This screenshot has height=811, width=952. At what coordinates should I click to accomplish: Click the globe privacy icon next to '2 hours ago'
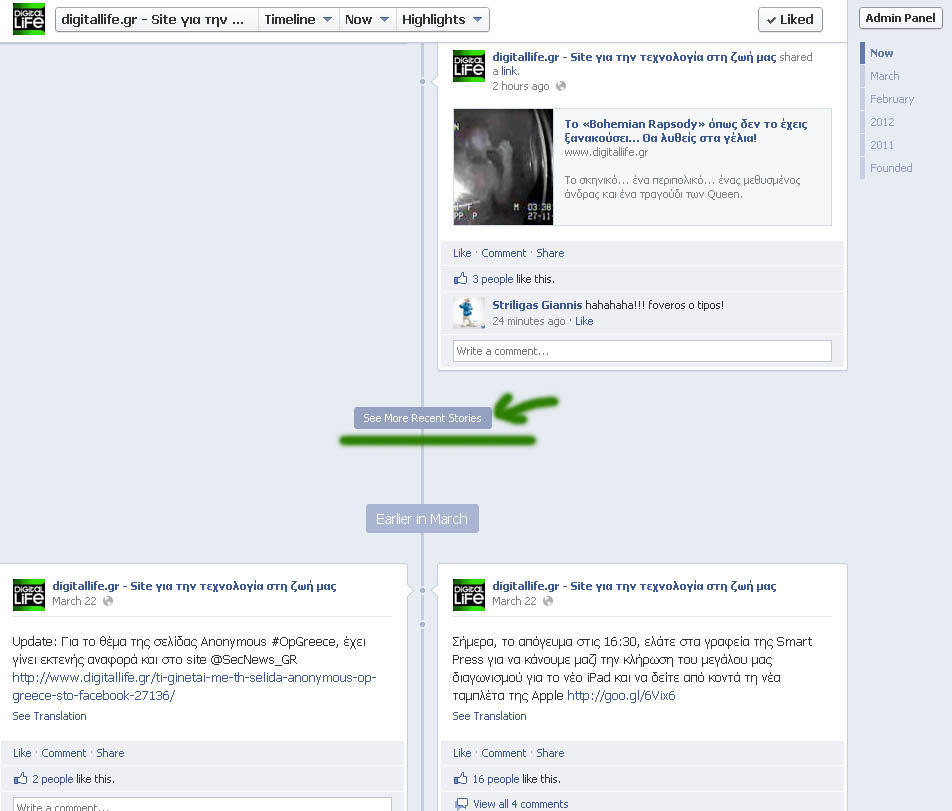pyautogui.click(x=561, y=86)
